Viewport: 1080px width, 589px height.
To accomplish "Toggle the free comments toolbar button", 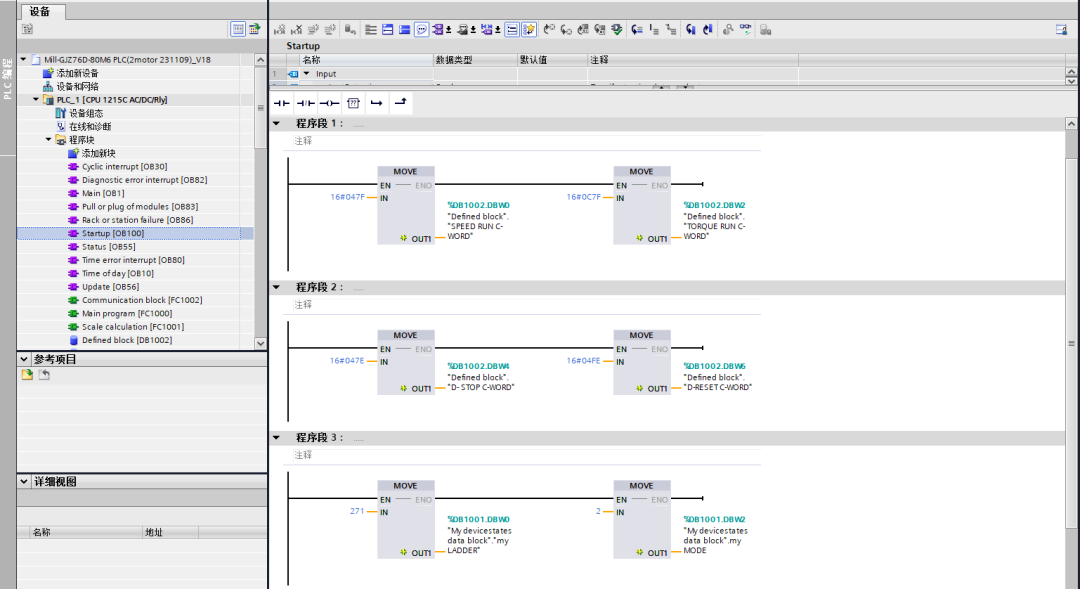I will pos(422,30).
